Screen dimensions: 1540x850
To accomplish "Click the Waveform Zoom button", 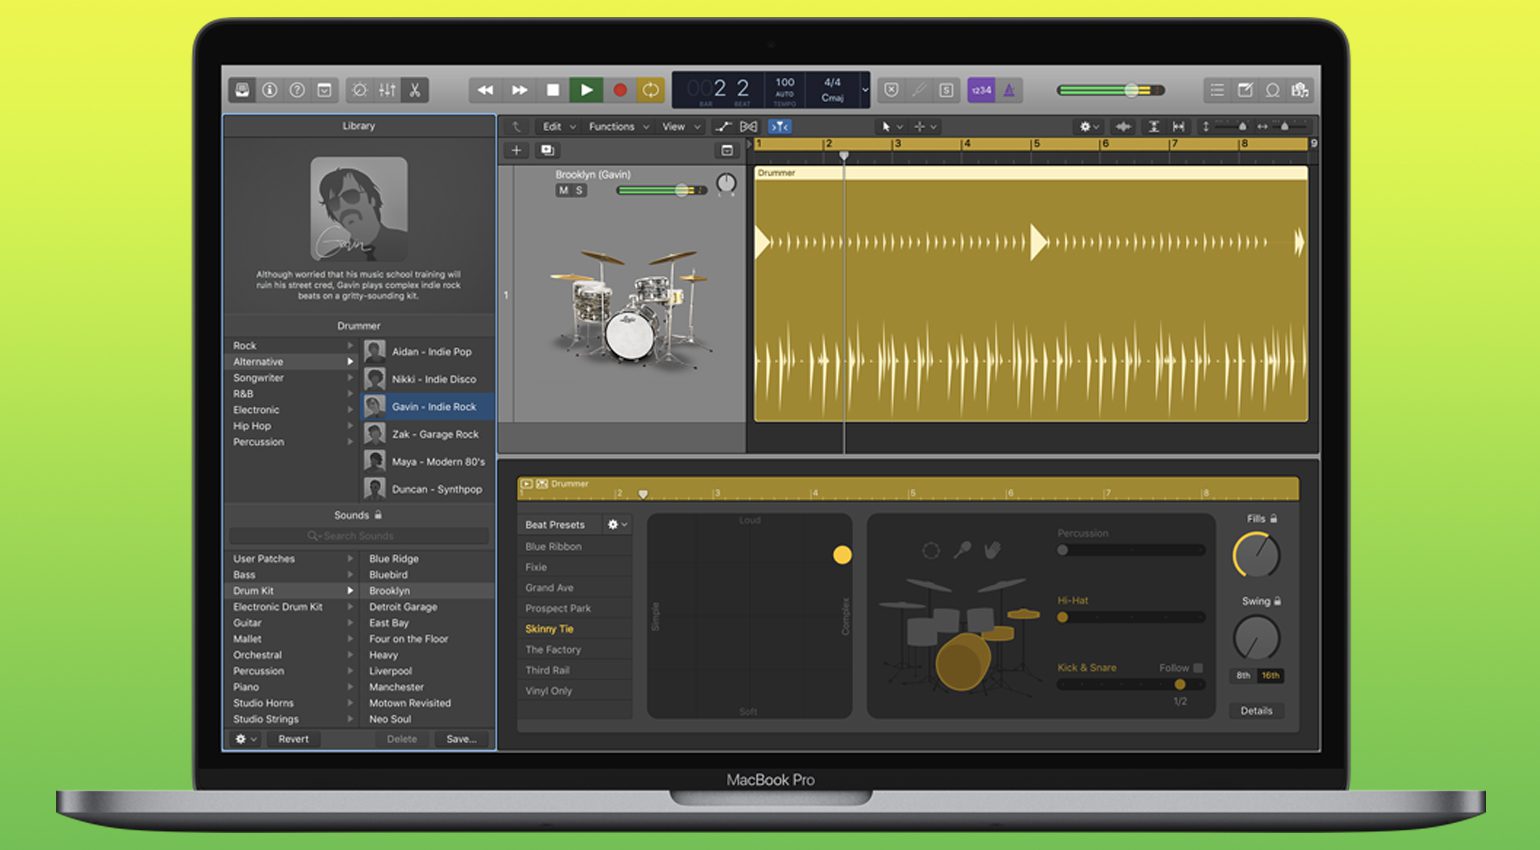I will click(x=1124, y=127).
